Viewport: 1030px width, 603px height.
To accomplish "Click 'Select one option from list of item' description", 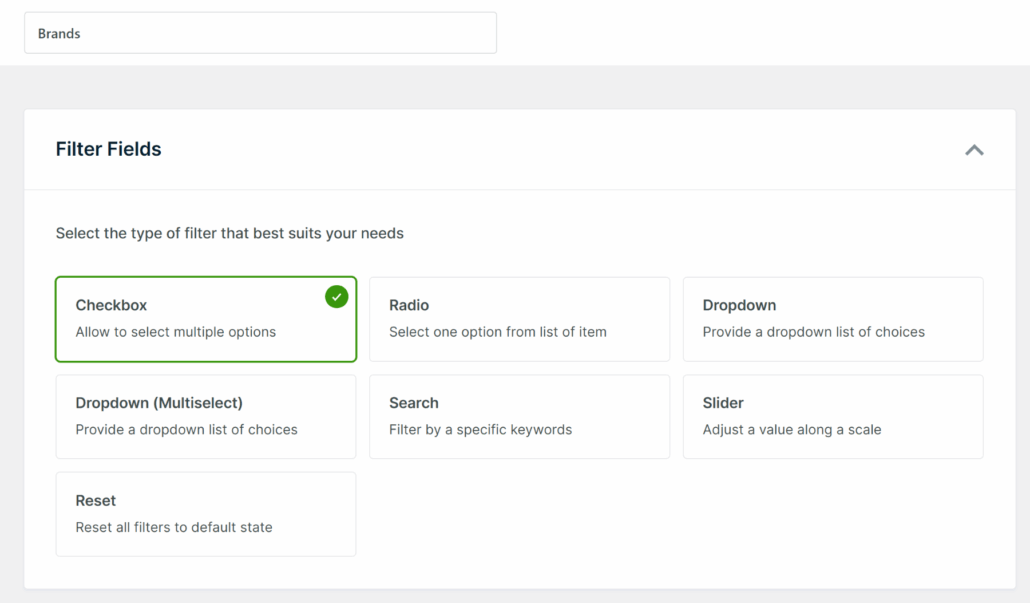I will 496,331.
